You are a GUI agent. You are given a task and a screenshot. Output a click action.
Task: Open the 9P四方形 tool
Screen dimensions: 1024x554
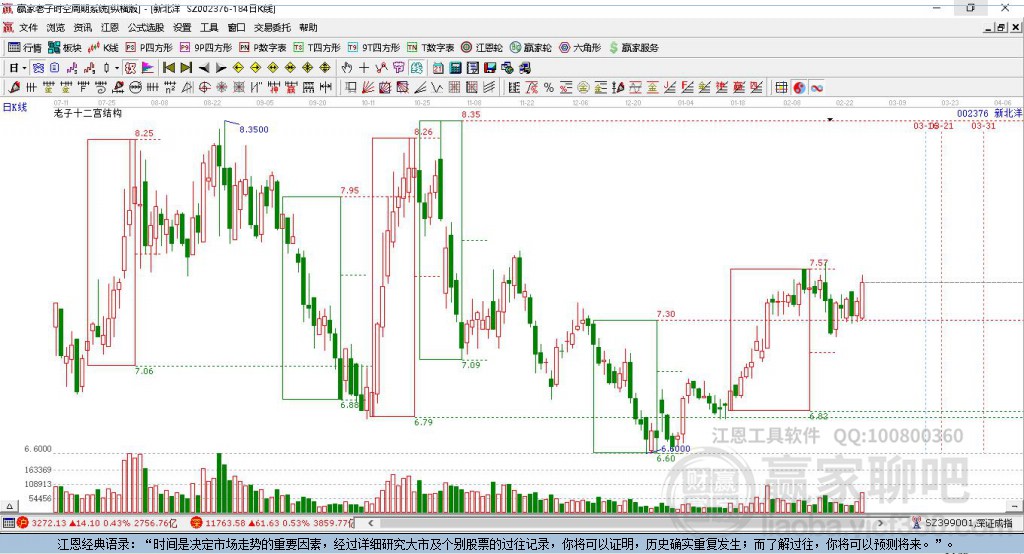pos(206,48)
